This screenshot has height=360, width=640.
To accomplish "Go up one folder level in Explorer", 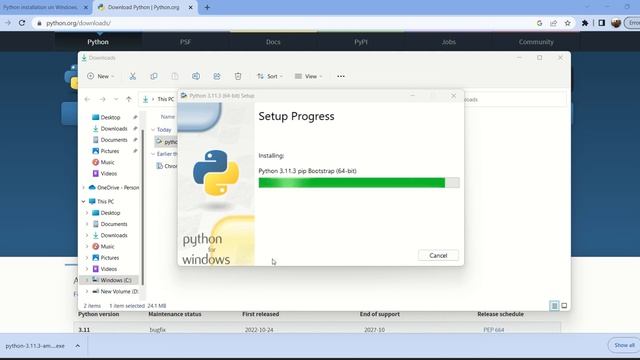I will (129, 99).
